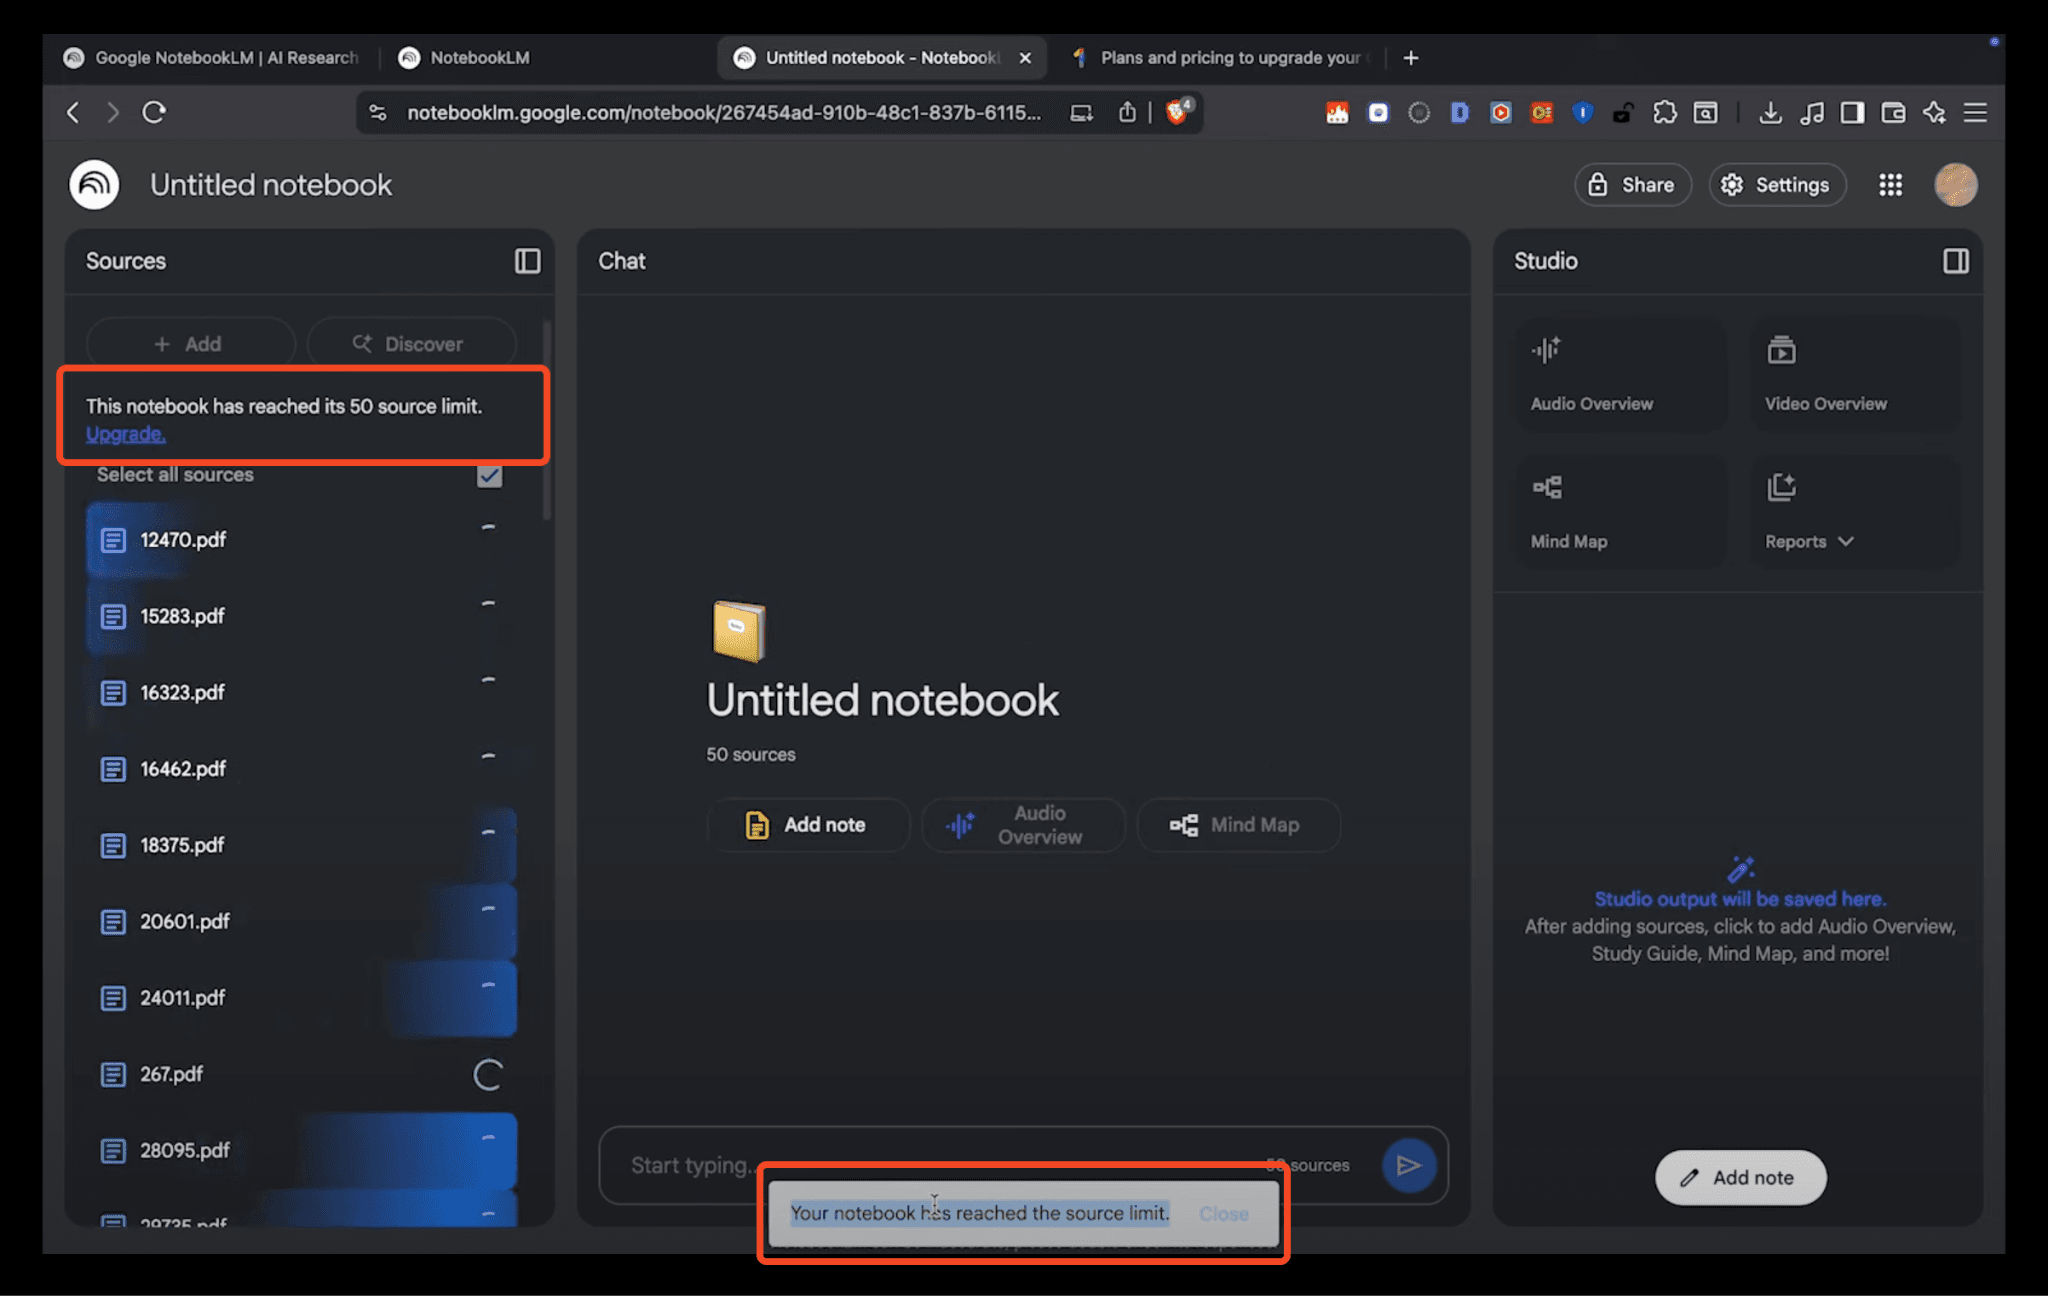Collapse the Studio panel
This screenshot has width=2048, height=1296.
1955,261
